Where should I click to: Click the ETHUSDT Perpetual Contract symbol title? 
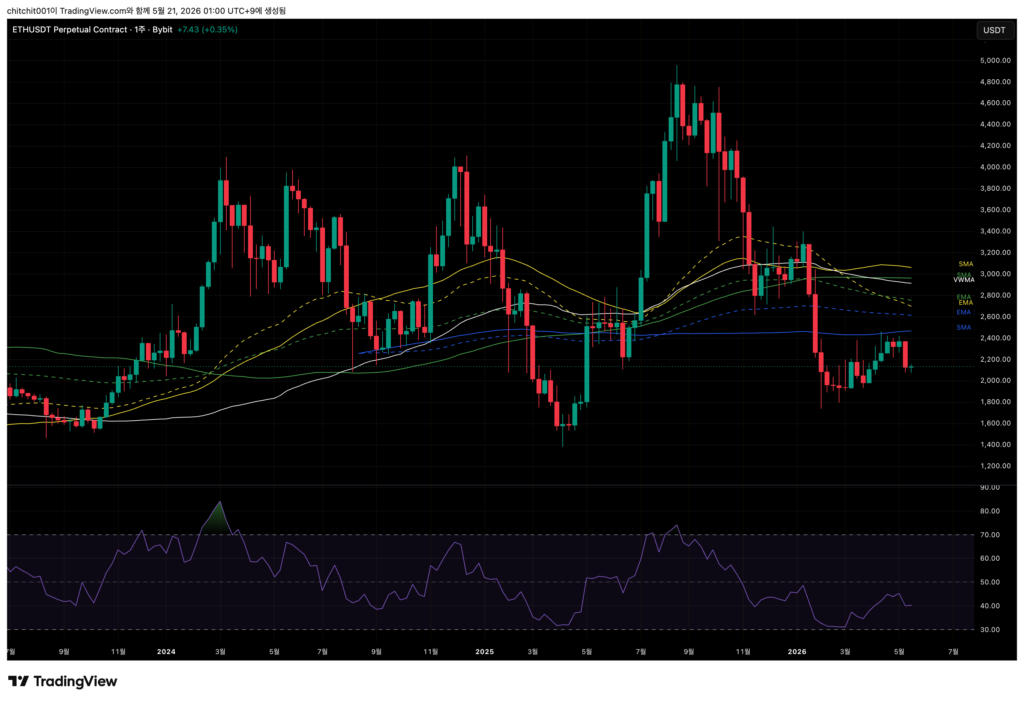click(x=71, y=29)
